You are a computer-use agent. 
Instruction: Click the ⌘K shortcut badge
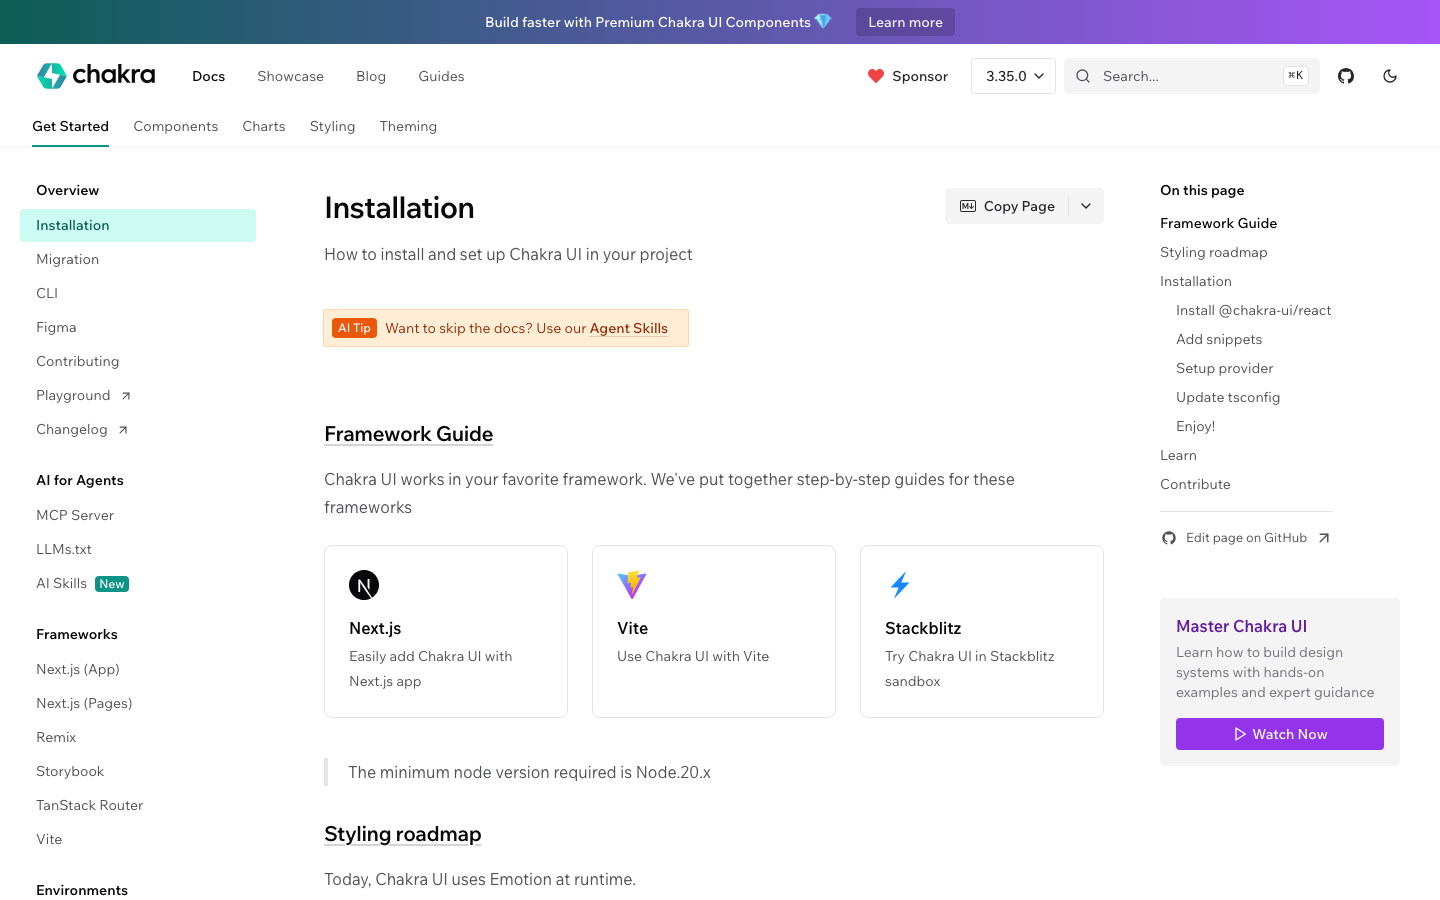pos(1295,76)
